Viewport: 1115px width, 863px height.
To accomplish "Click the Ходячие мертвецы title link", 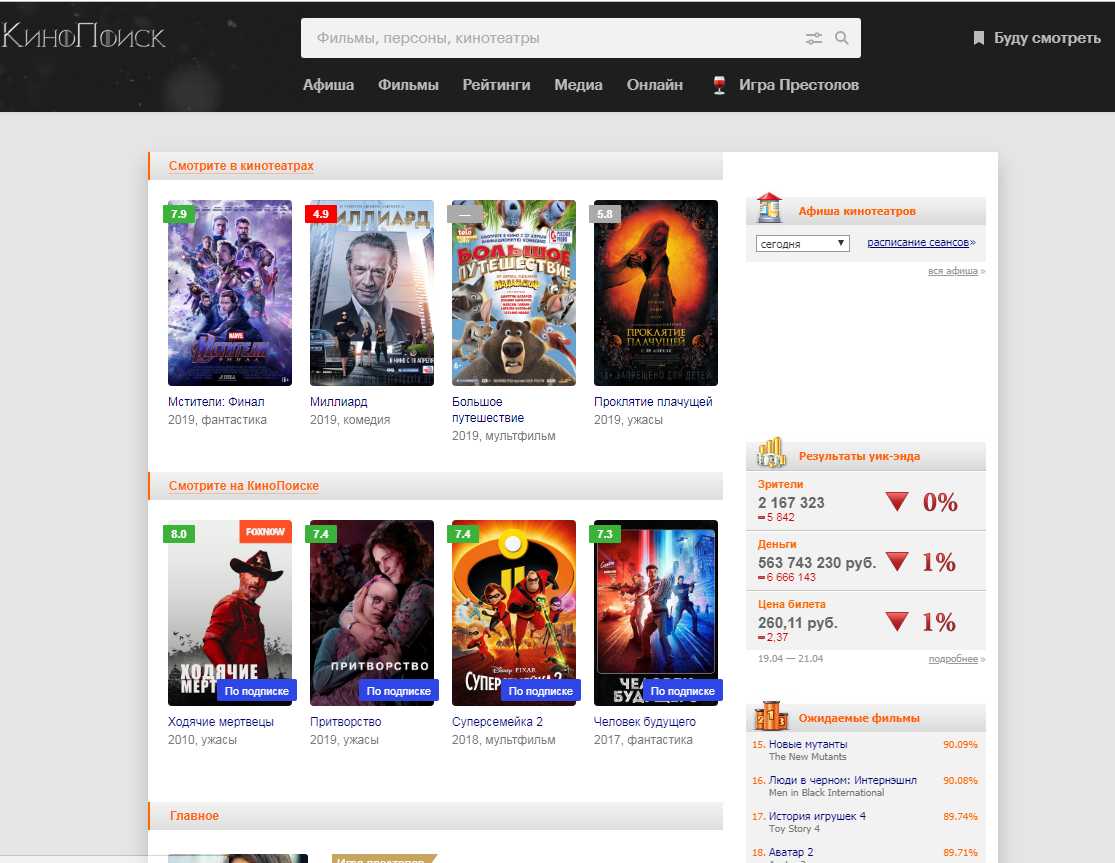I will (220, 722).
